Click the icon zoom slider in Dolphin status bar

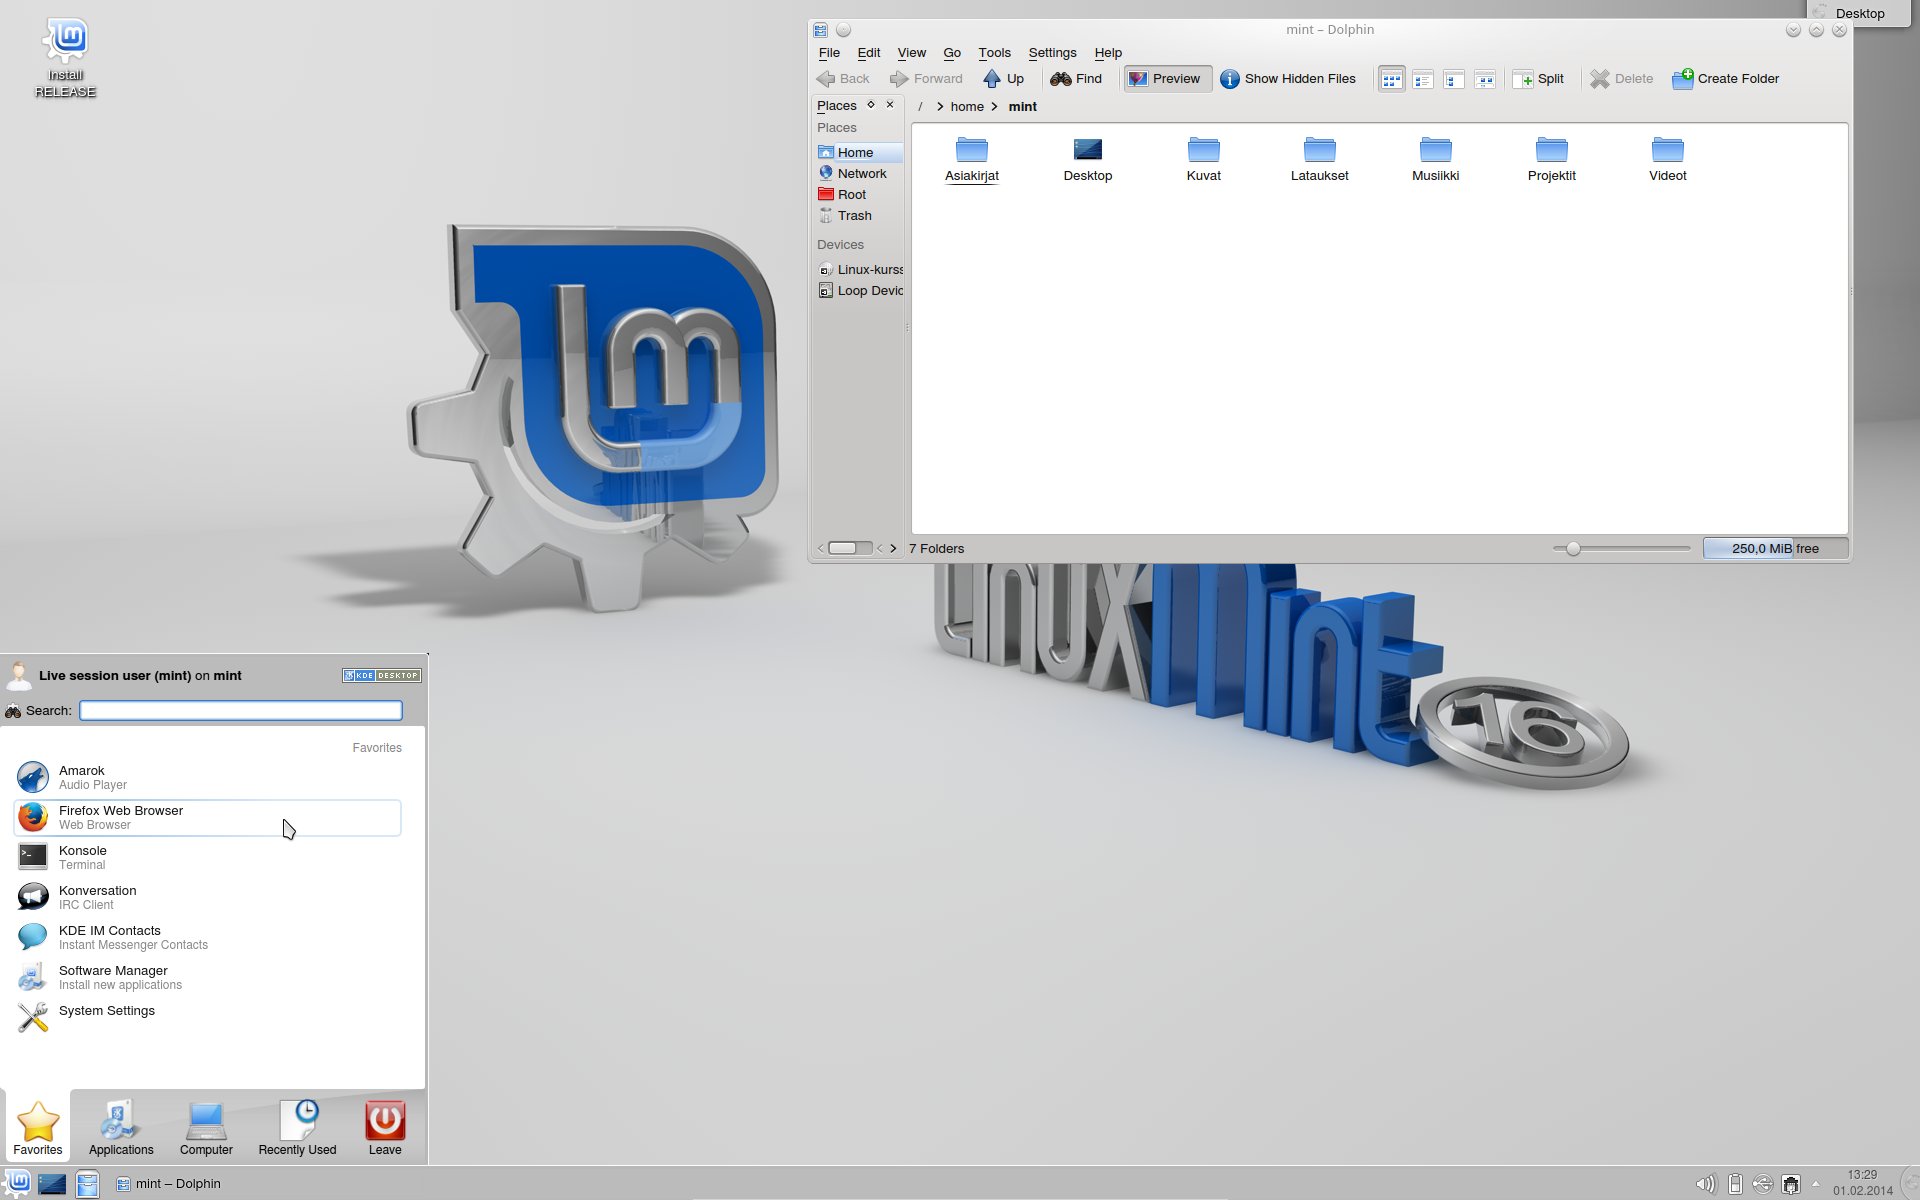[x=1621, y=548]
